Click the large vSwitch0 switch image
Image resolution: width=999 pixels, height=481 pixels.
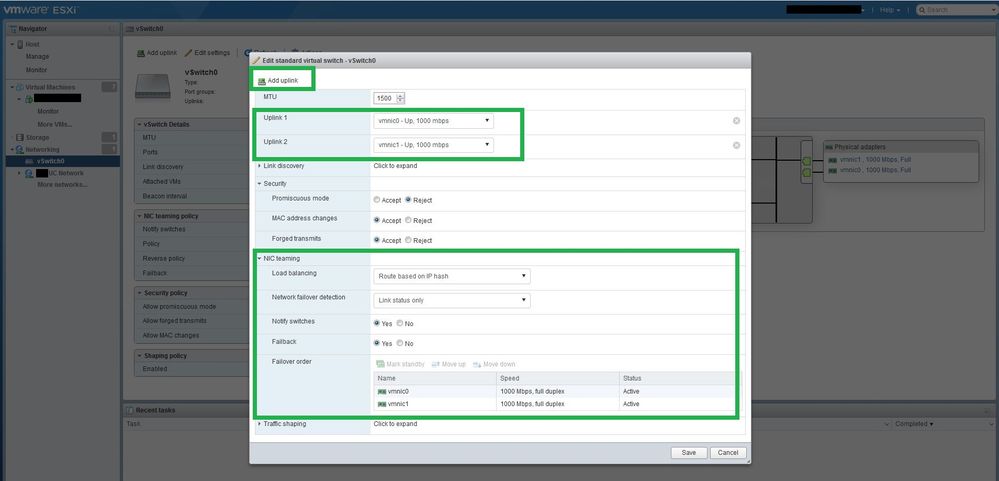click(153, 87)
